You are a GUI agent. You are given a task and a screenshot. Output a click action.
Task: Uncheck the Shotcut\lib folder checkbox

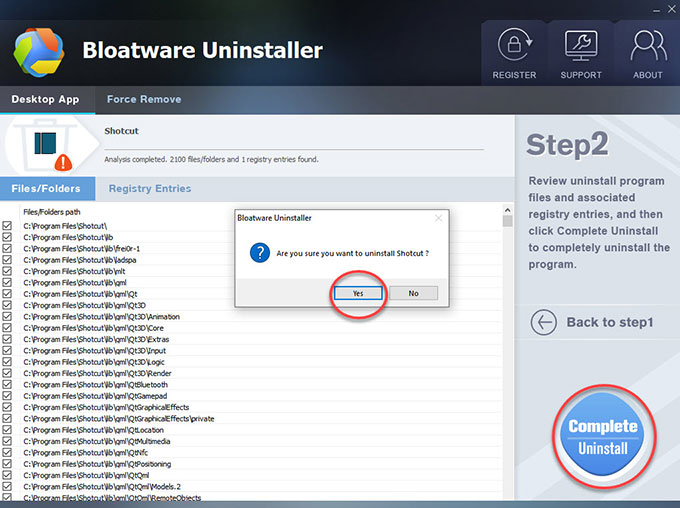pyautogui.click(x=7, y=237)
